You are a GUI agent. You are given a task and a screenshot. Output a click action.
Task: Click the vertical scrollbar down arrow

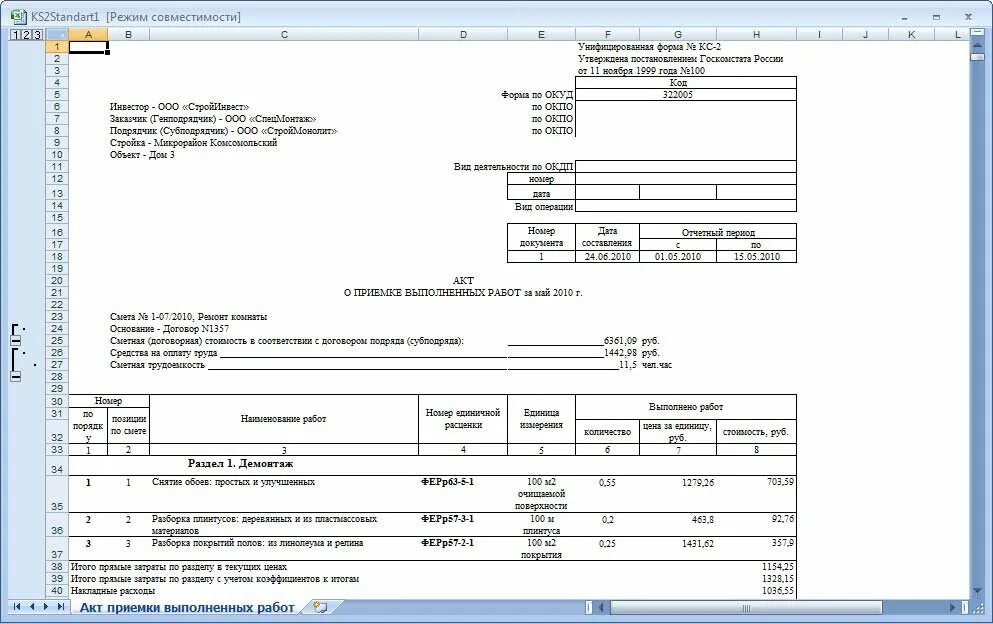977,591
